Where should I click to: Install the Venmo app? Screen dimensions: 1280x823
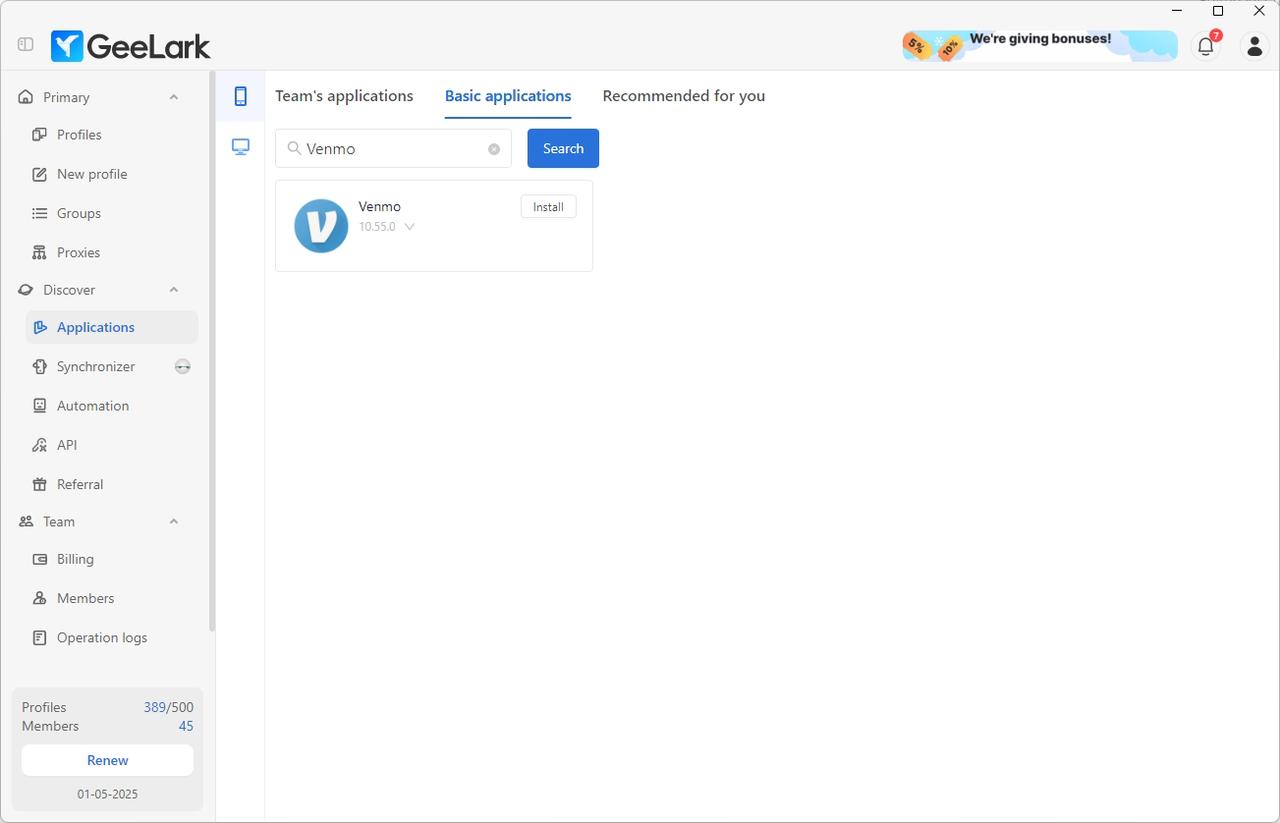(x=548, y=207)
